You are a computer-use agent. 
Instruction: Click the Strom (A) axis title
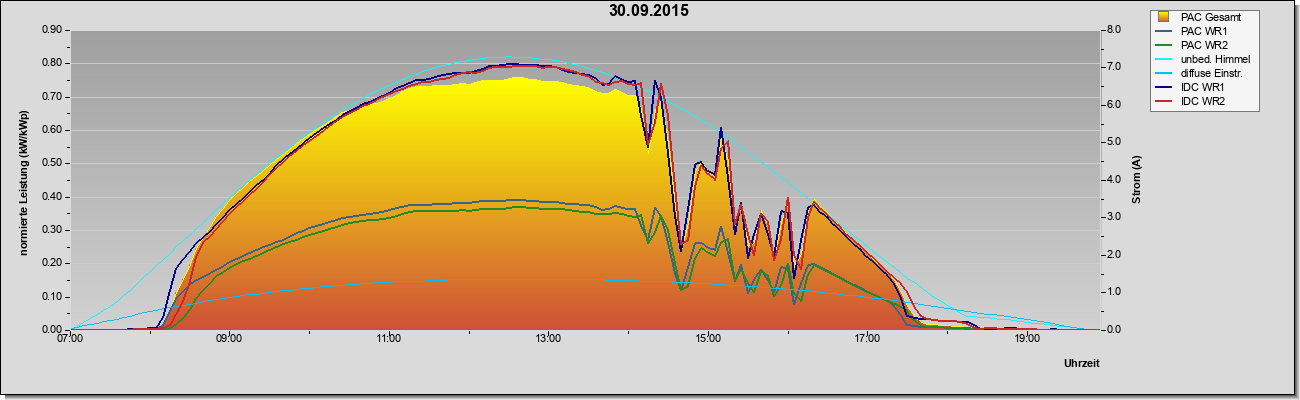click(x=1137, y=180)
